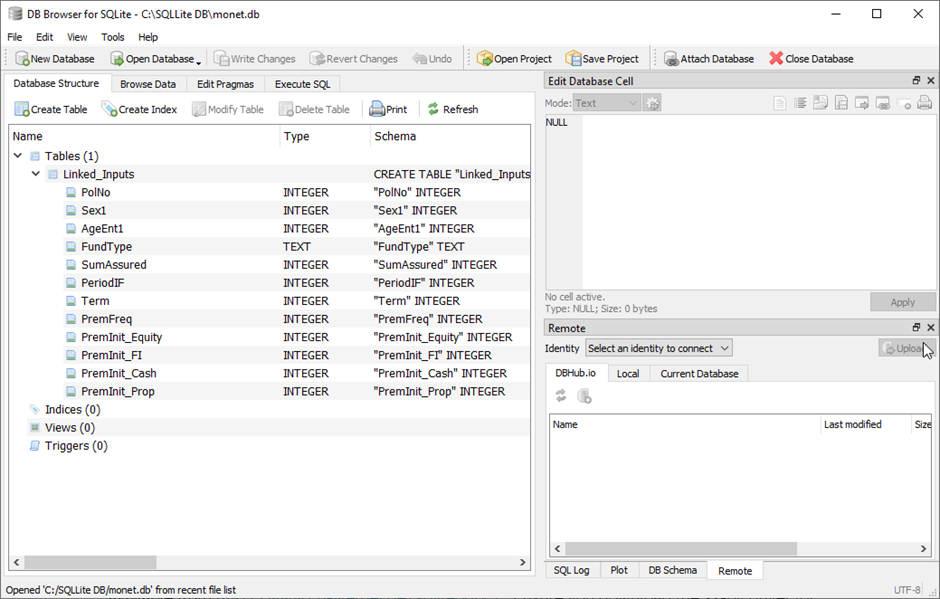The width and height of the screenshot is (940, 599).
Task: Click the Open Project icon
Action: pos(484,59)
